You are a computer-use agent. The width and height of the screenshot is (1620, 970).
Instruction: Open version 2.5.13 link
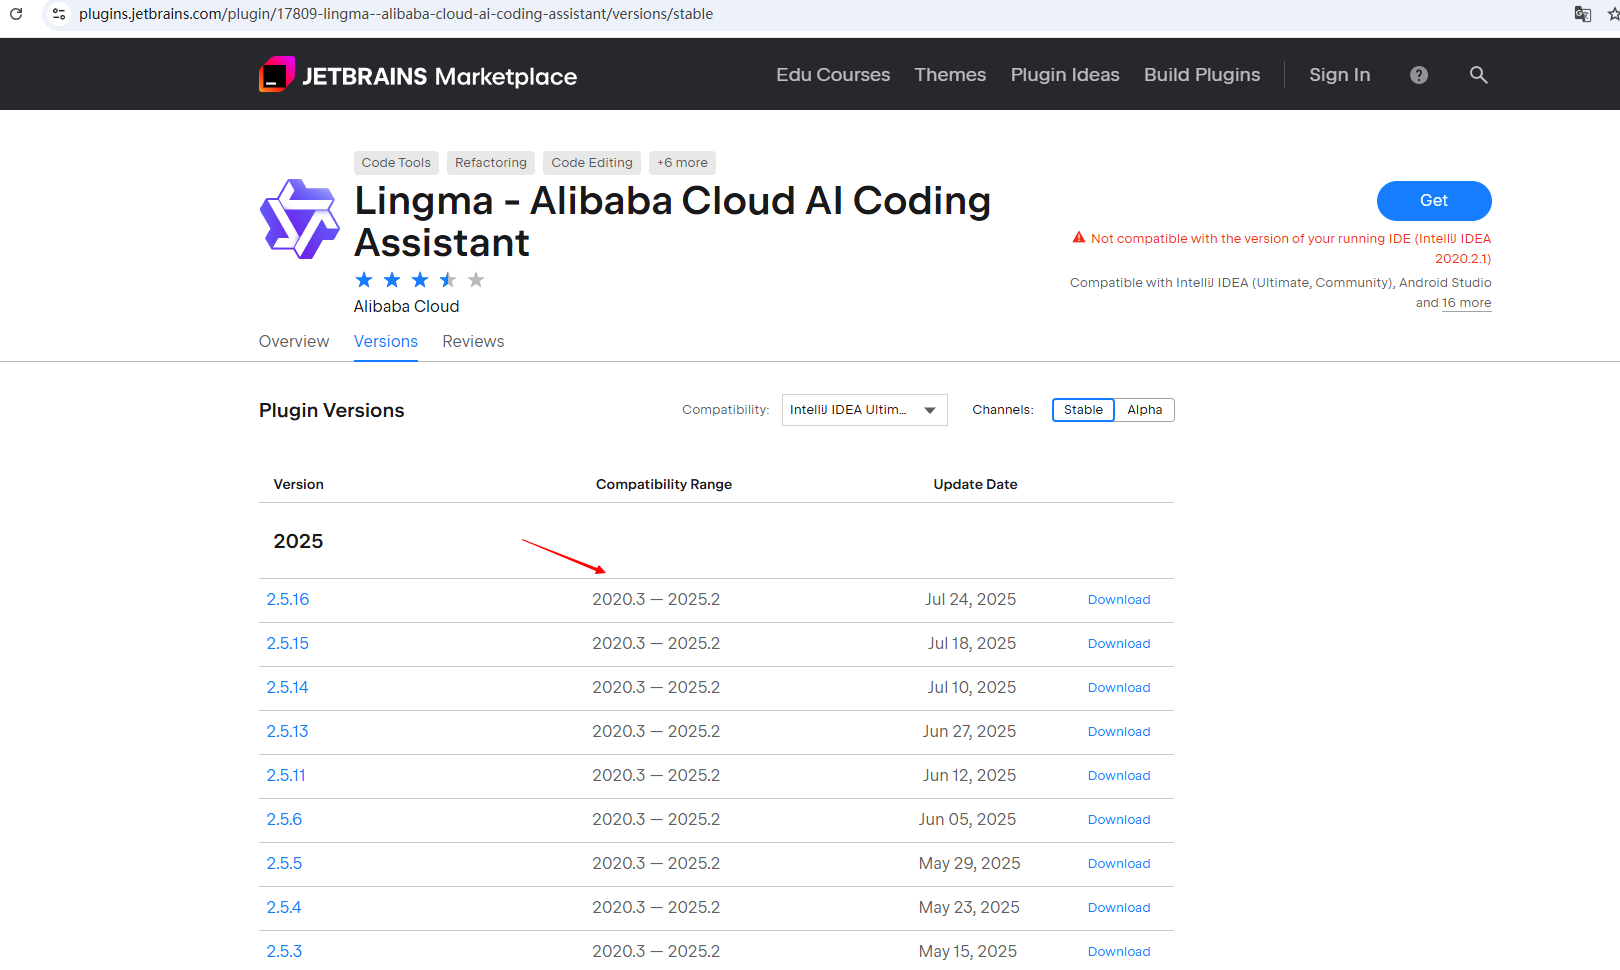(x=288, y=732)
